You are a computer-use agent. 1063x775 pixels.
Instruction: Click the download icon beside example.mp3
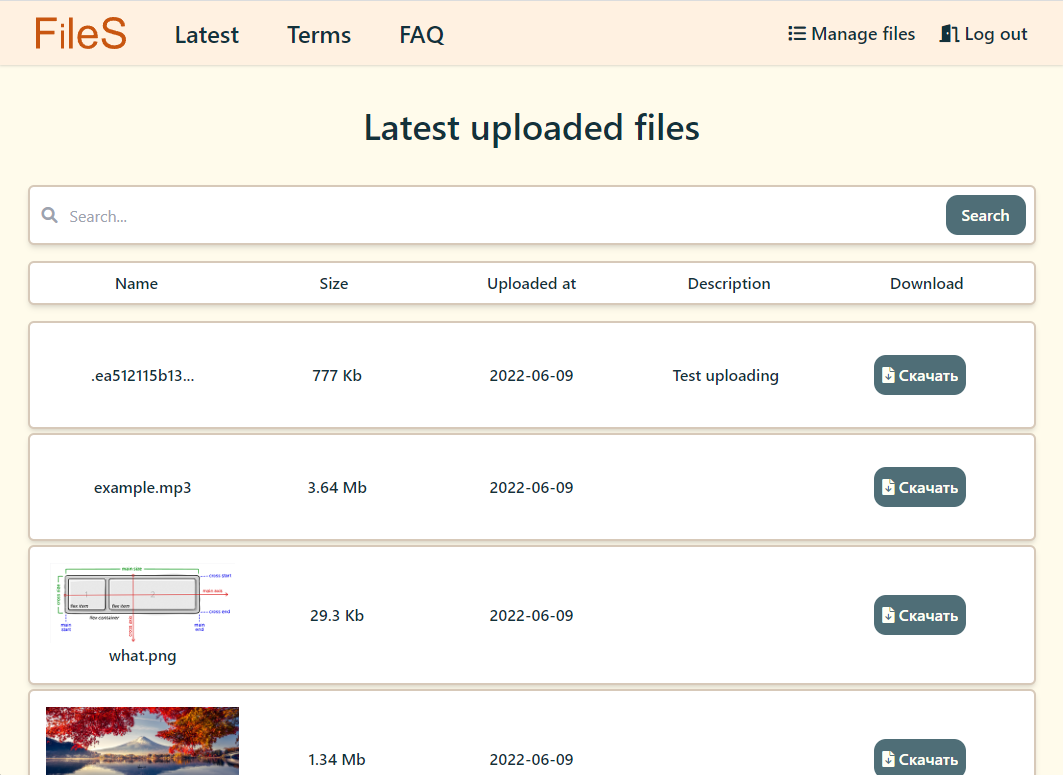coord(890,487)
